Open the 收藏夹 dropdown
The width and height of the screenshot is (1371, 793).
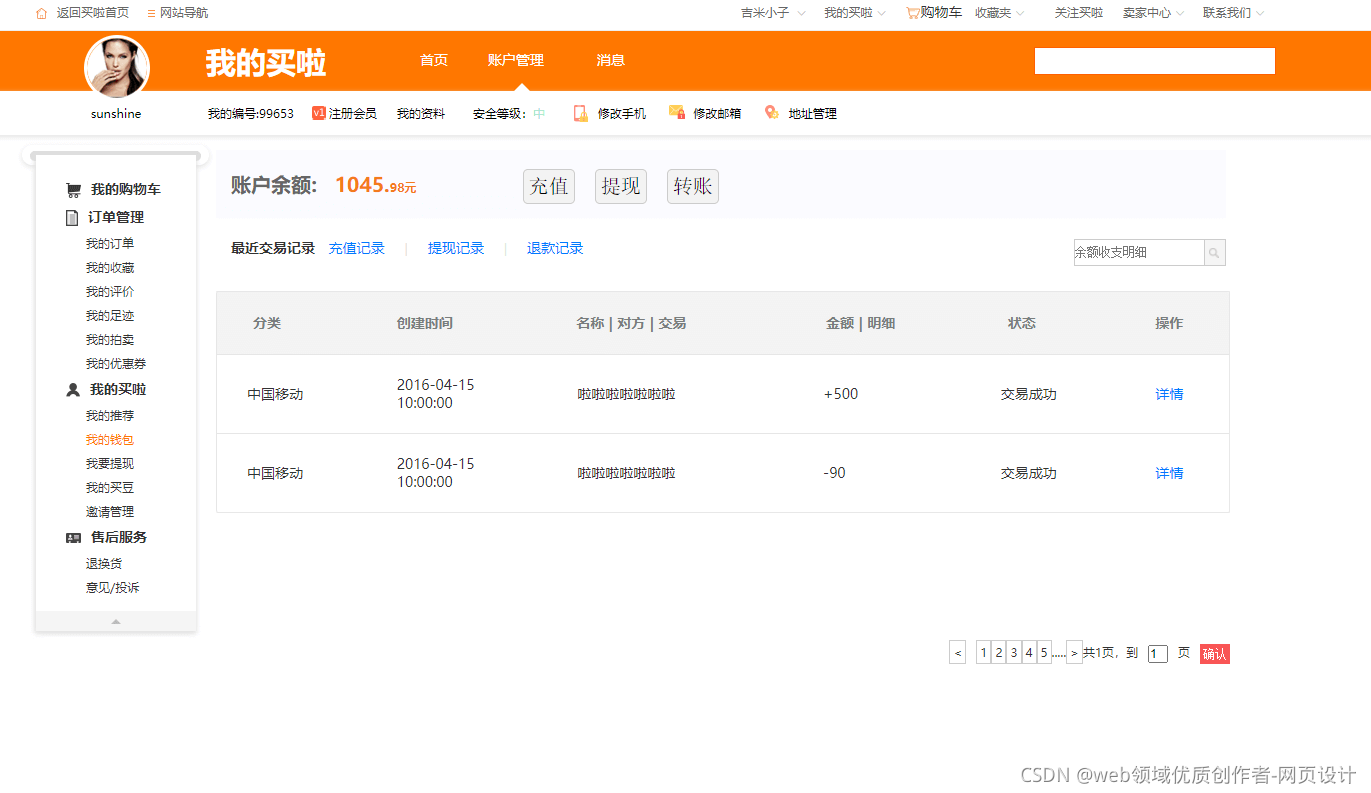pyautogui.click(x=999, y=13)
